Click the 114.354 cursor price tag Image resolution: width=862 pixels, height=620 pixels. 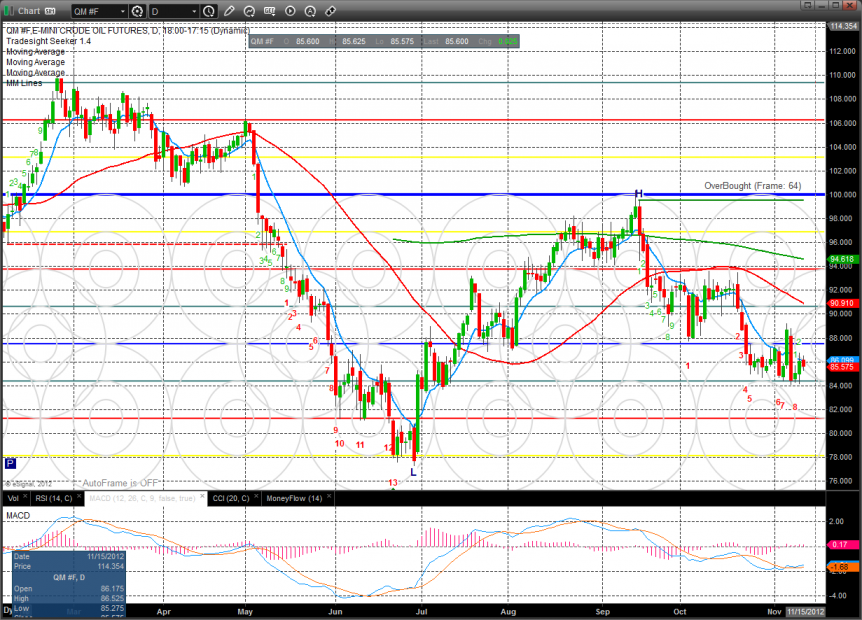[x=843, y=26]
